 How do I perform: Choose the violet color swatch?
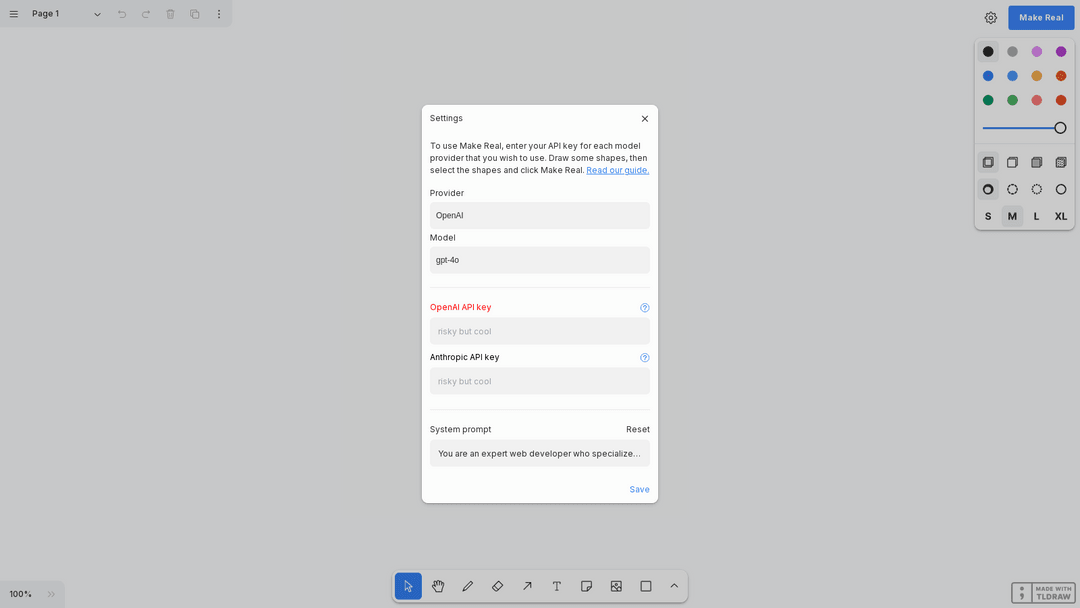1061,52
